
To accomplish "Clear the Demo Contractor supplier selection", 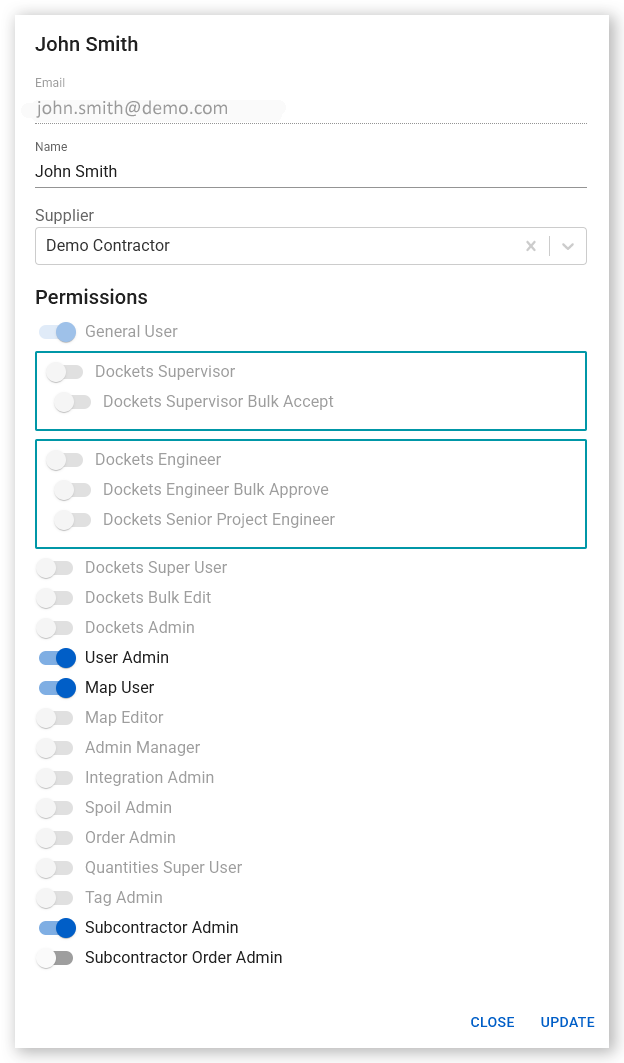I will coord(530,246).
